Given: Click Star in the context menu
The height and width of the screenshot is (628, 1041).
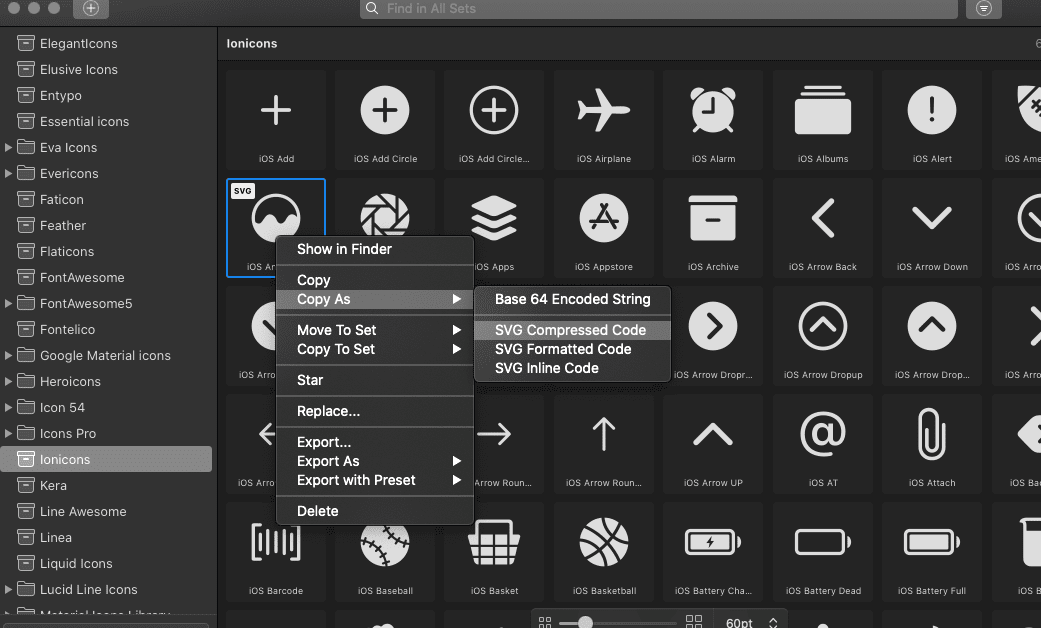Looking at the screenshot, I should [374, 380].
